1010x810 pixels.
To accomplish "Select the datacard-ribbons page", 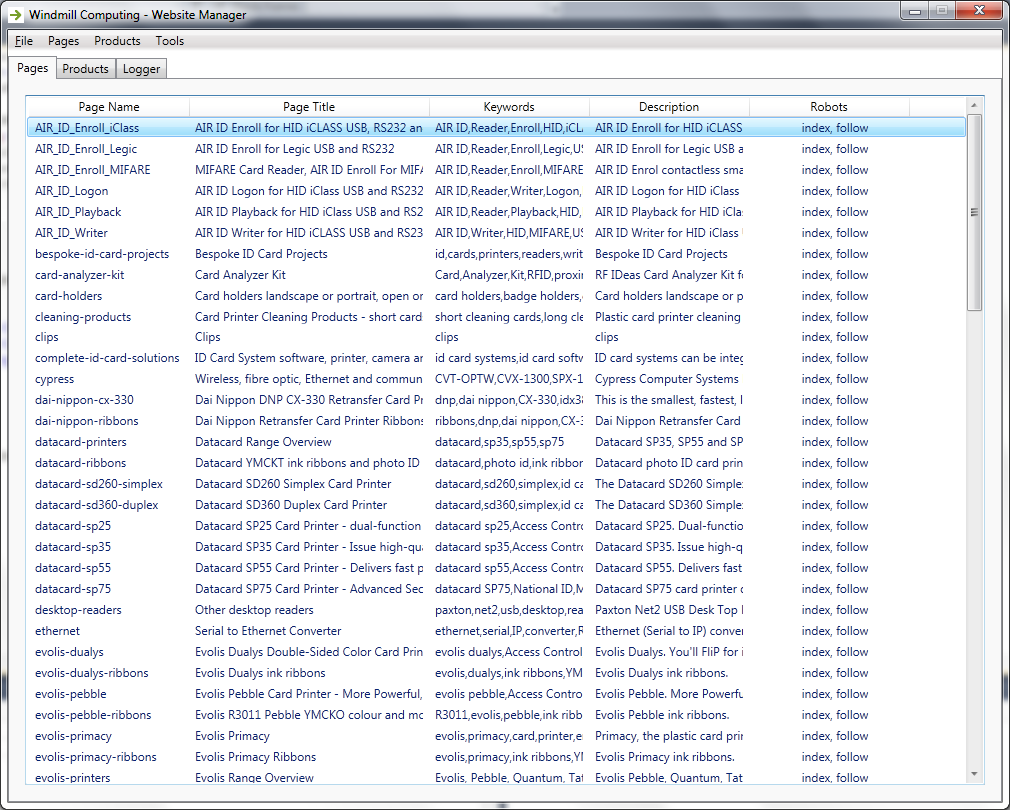I will 81,463.
